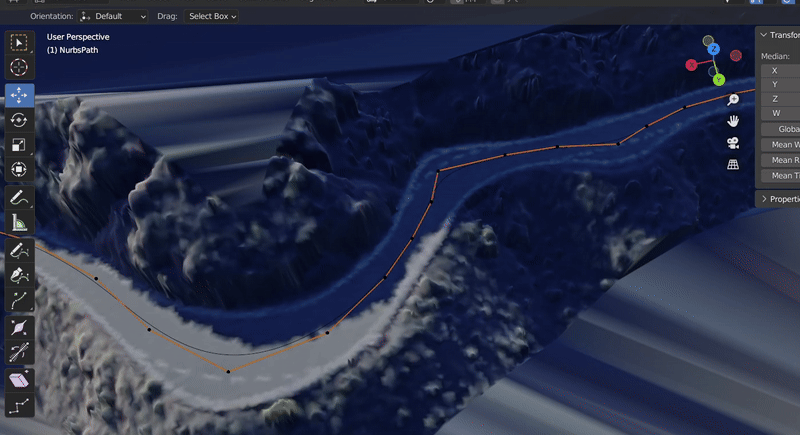The image size is (800, 435).
Task: Select the sharp bottom control point of the path
Action: click(228, 371)
